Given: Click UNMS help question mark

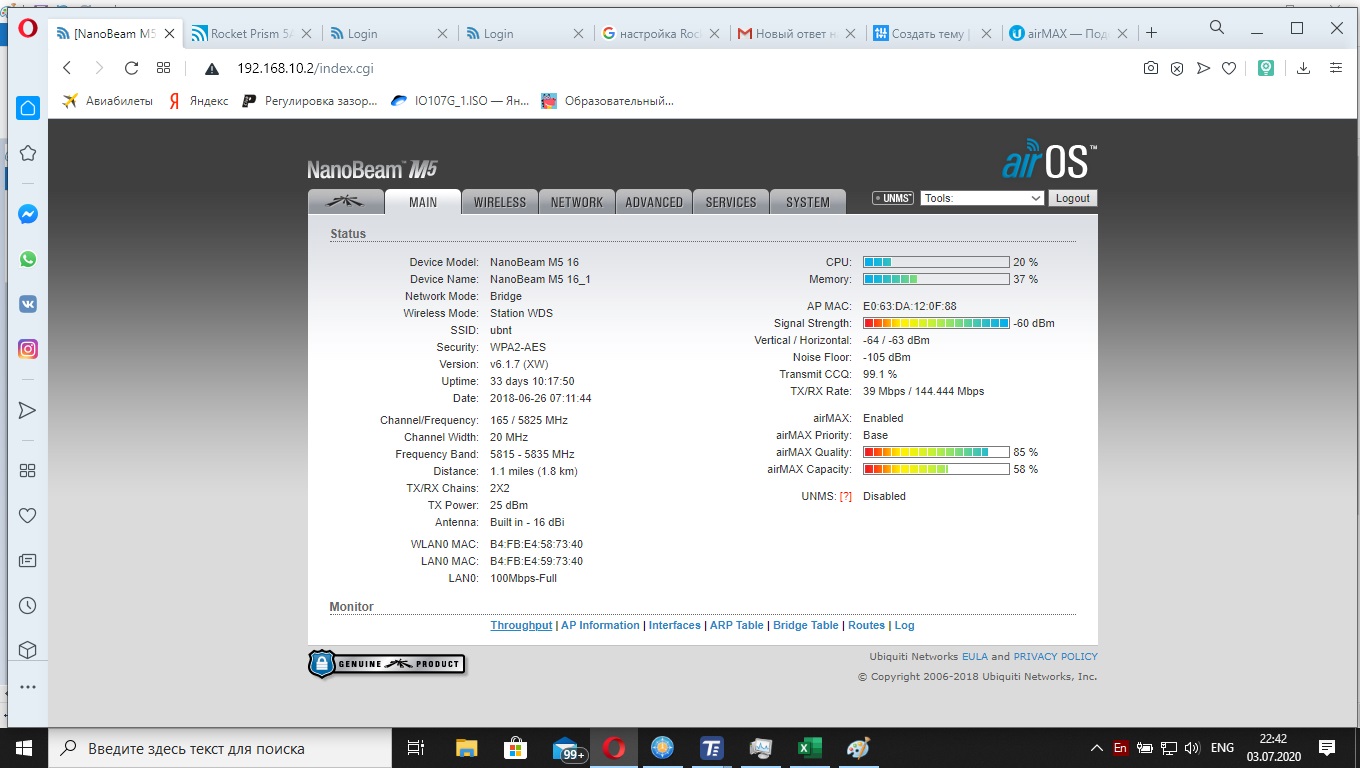Looking at the screenshot, I should [846, 496].
